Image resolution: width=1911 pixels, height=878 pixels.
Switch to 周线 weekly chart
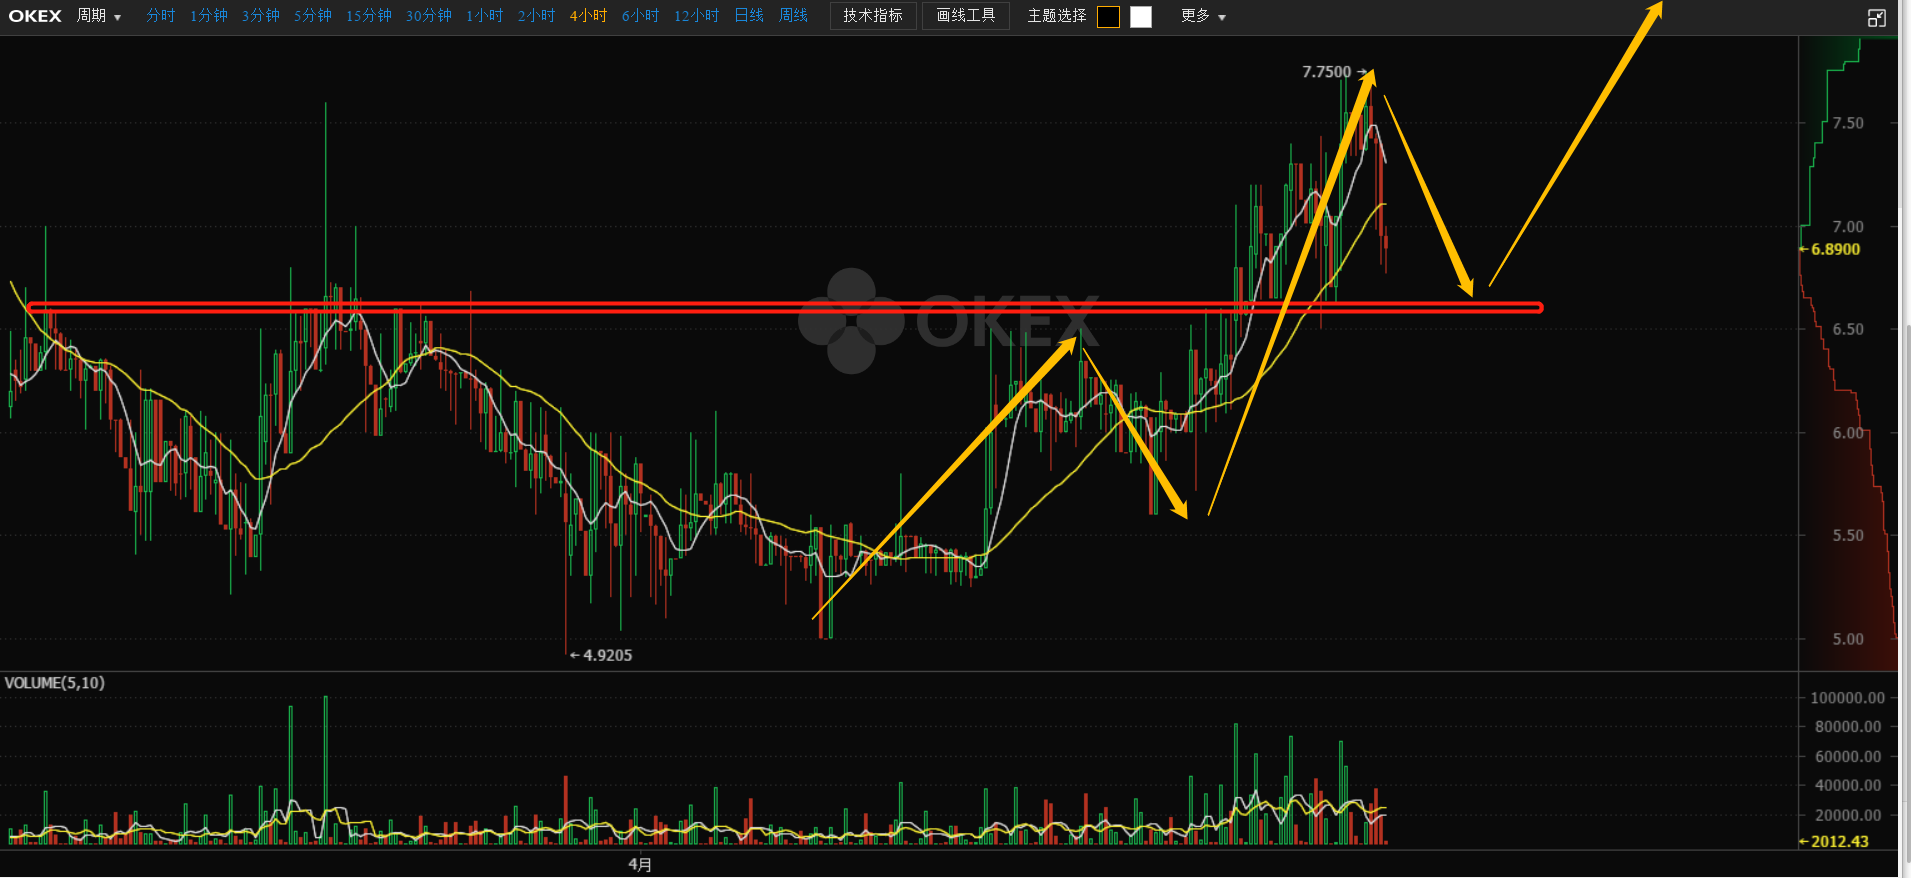pos(793,16)
